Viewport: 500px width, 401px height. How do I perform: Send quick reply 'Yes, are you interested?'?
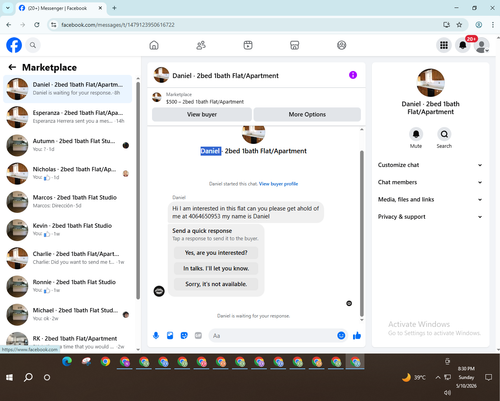216,253
